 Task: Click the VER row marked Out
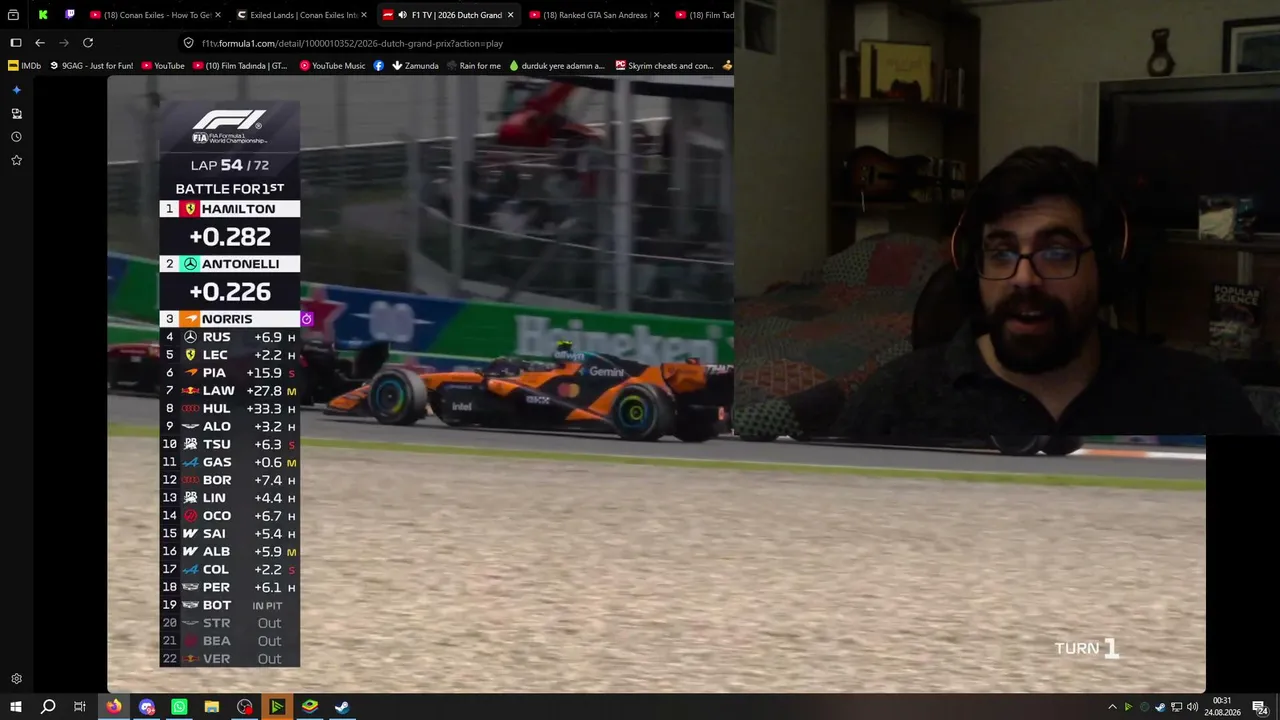tap(230, 659)
